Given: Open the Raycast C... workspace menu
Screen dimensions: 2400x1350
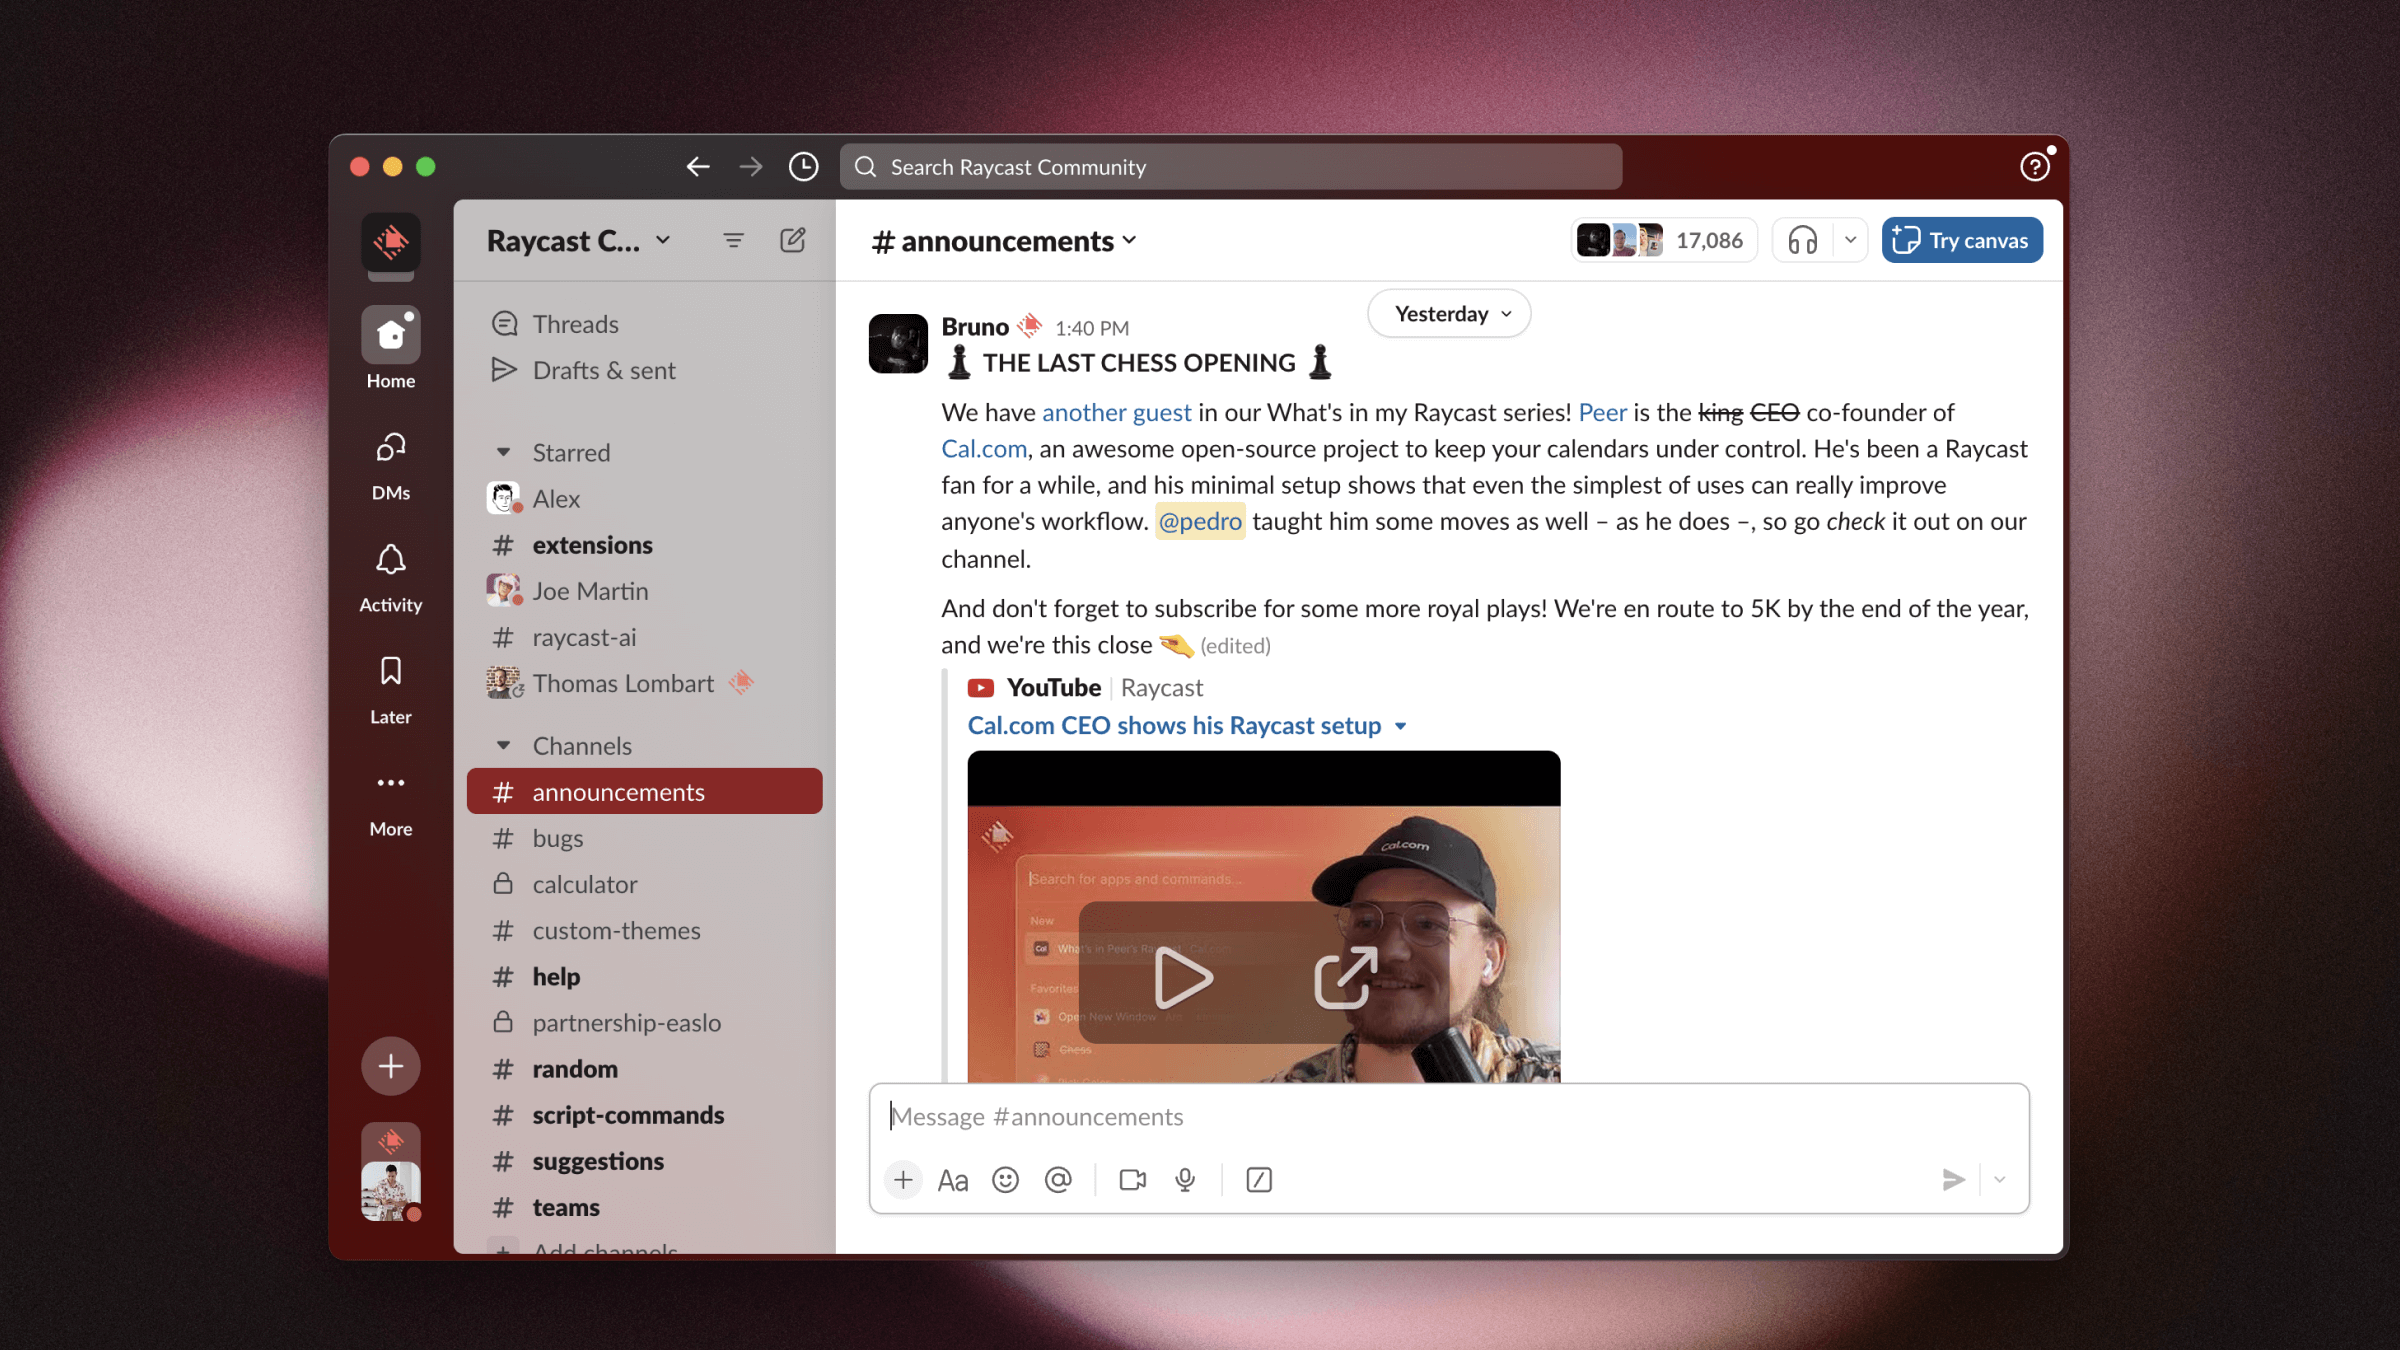Looking at the screenshot, I should [578, 241].
